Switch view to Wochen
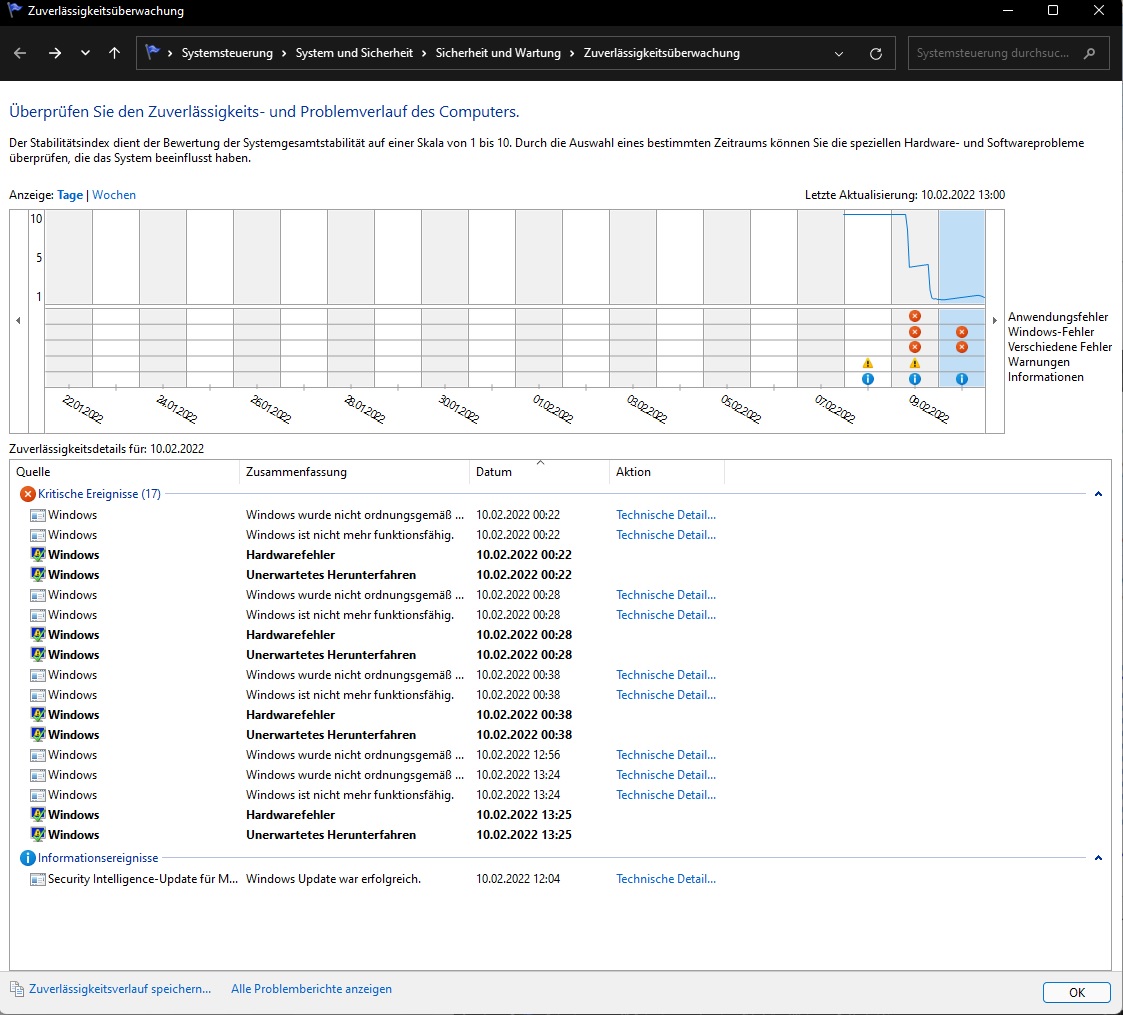This screenshot has height=1015, width=1123. 114,195
